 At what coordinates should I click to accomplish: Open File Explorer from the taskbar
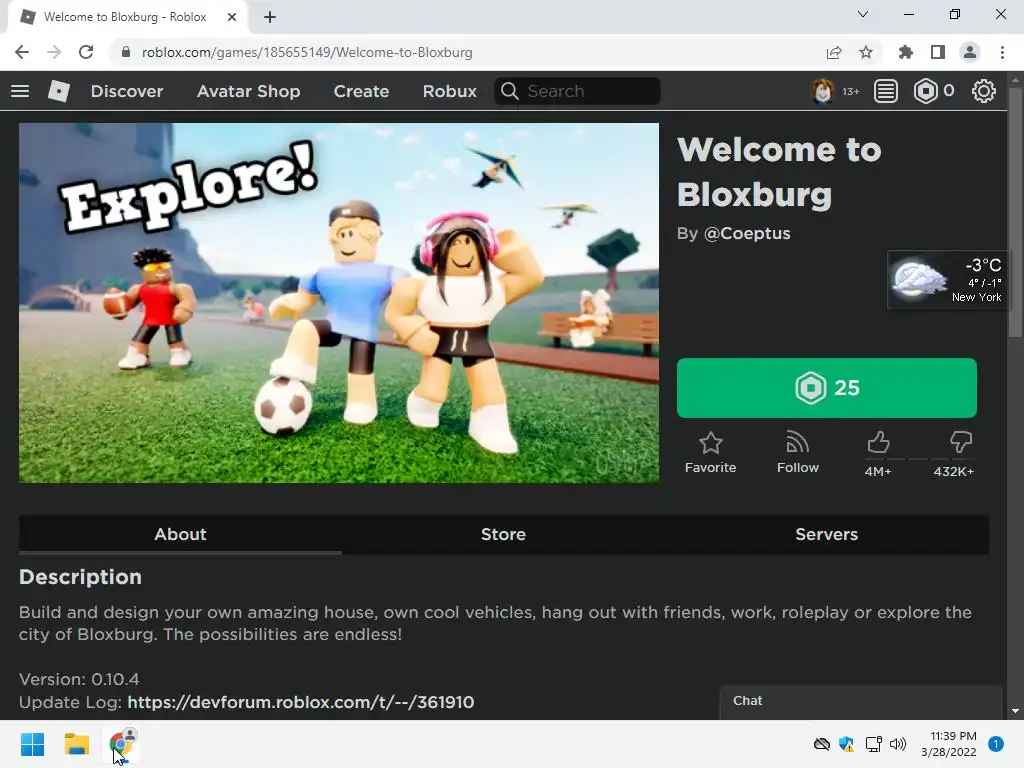point(76,744)
